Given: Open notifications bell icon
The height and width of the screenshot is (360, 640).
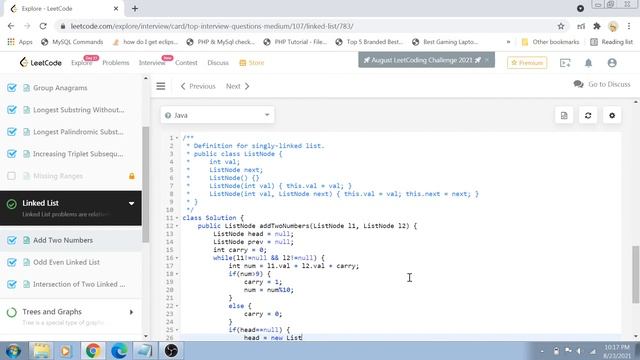Looking at the screenshot, I should (588, 63).
